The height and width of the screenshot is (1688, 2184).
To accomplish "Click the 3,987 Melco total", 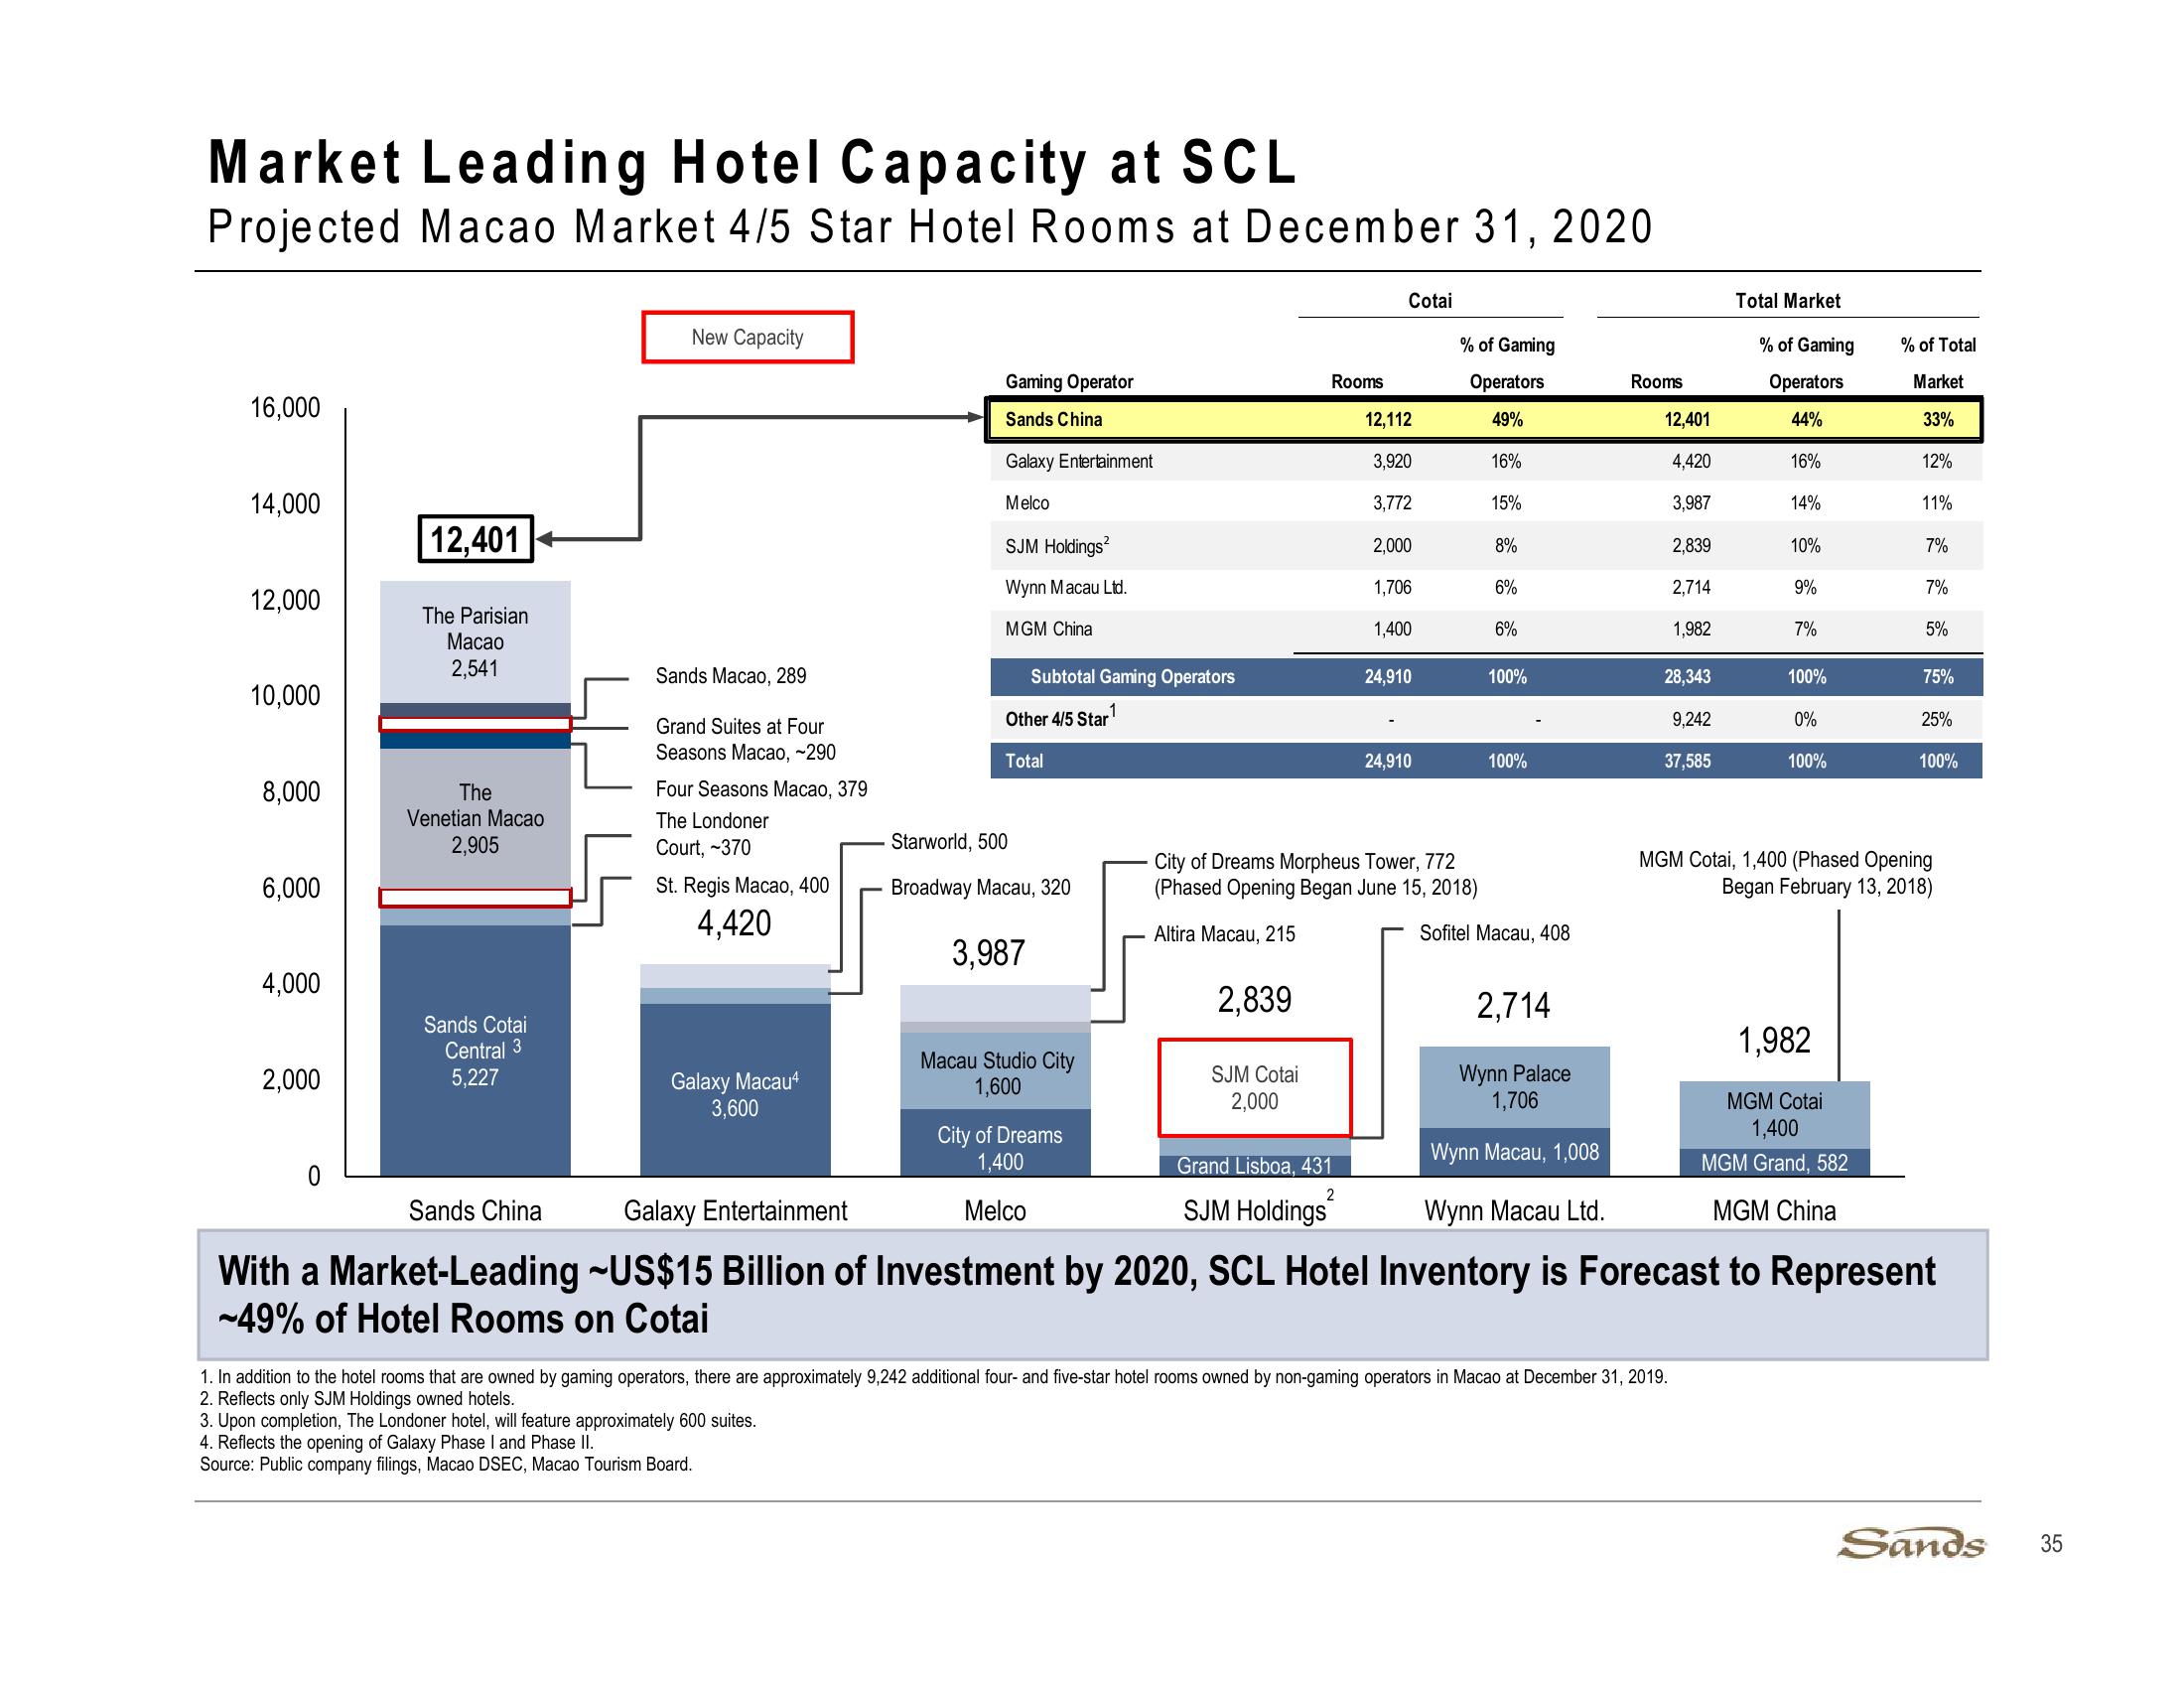I will pos(988,953).
